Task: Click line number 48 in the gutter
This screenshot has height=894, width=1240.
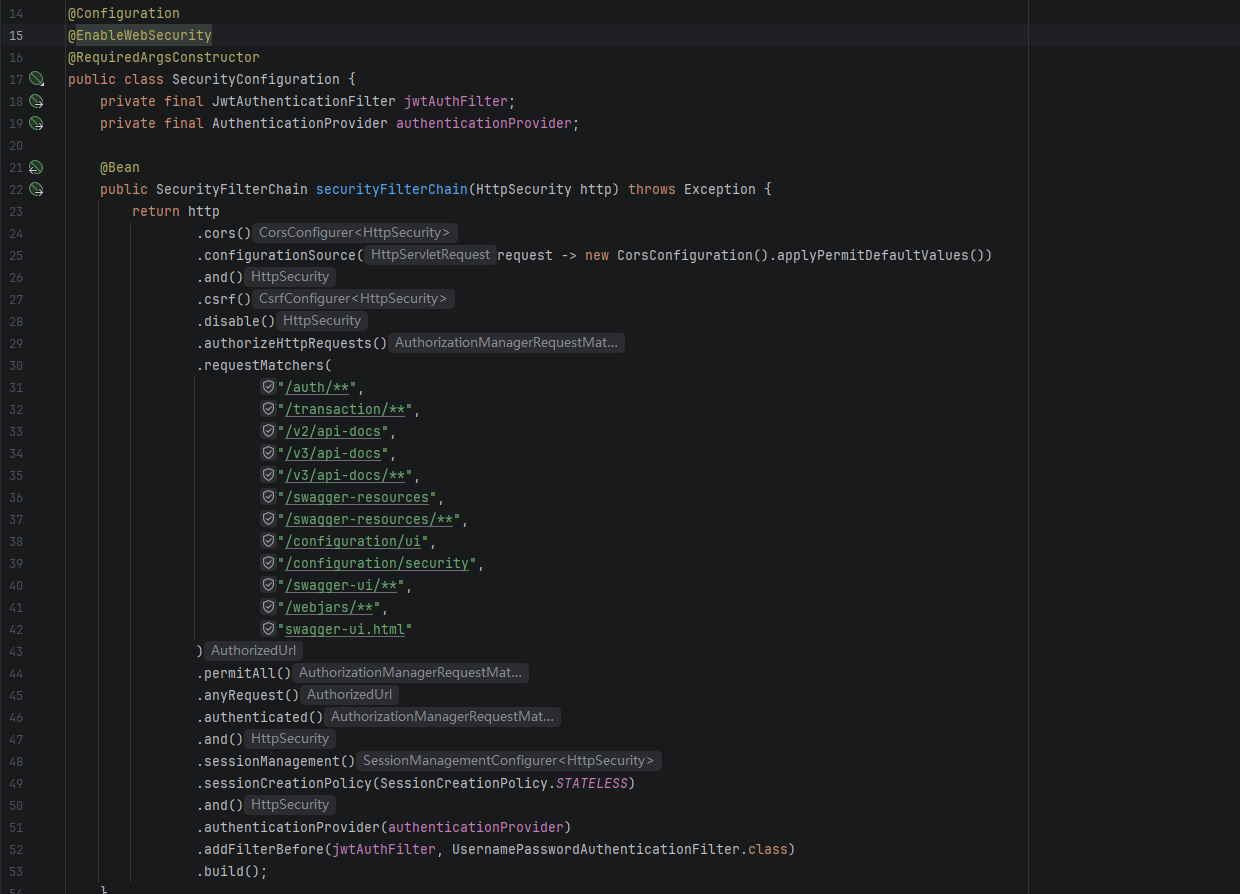Action: [x=16, y=761]
